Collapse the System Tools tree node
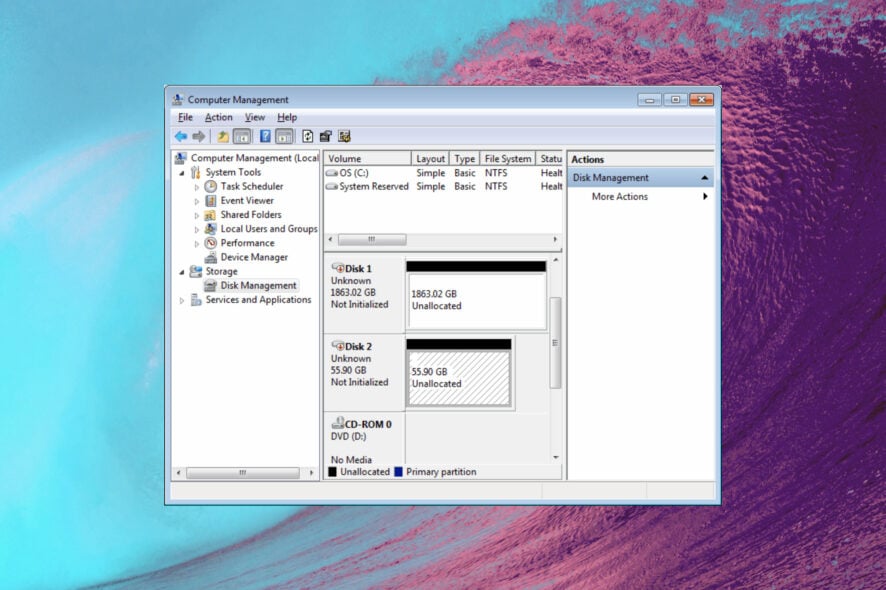The height and width of the screenshot is (590, 886). (x=181, y=172)
